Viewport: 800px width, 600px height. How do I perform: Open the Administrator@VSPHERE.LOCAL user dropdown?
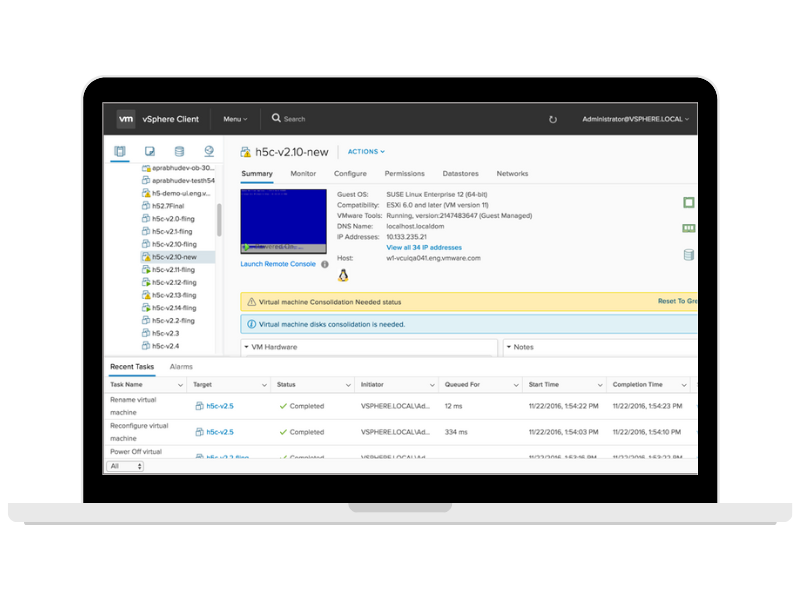pyautogui.click(x=636, y=119)
